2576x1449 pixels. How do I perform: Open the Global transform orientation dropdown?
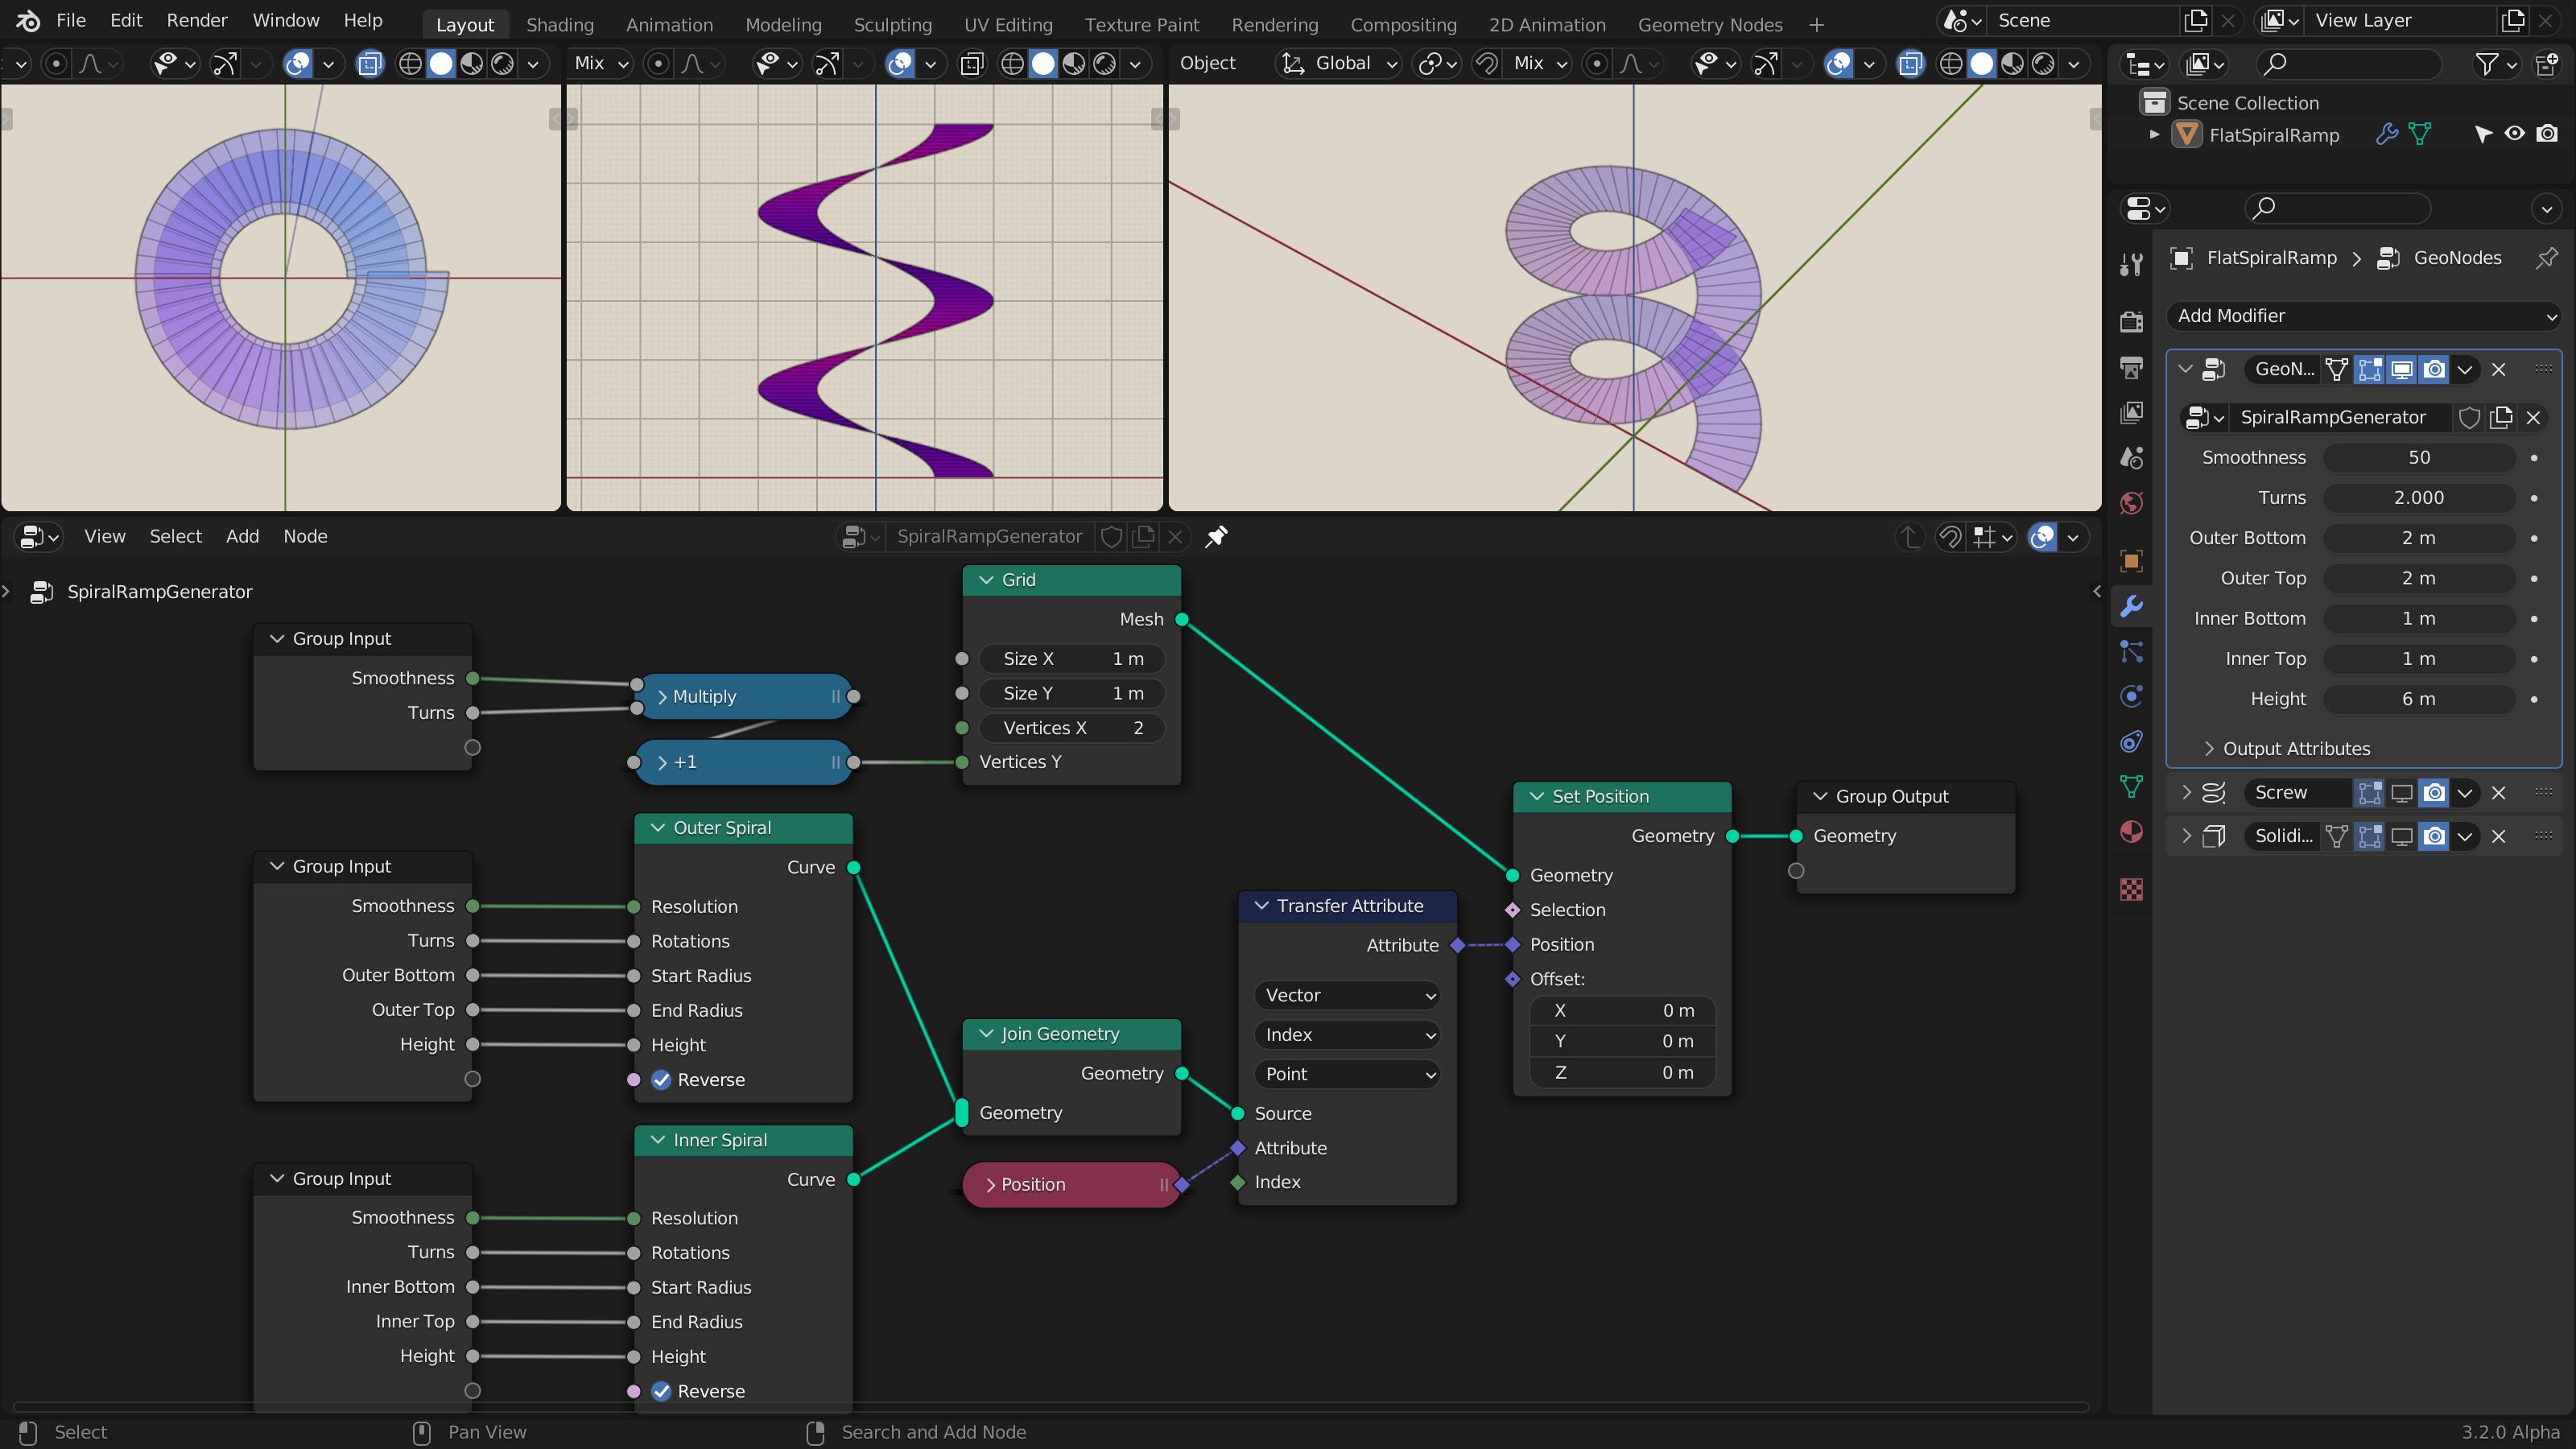pos(1340,64)
